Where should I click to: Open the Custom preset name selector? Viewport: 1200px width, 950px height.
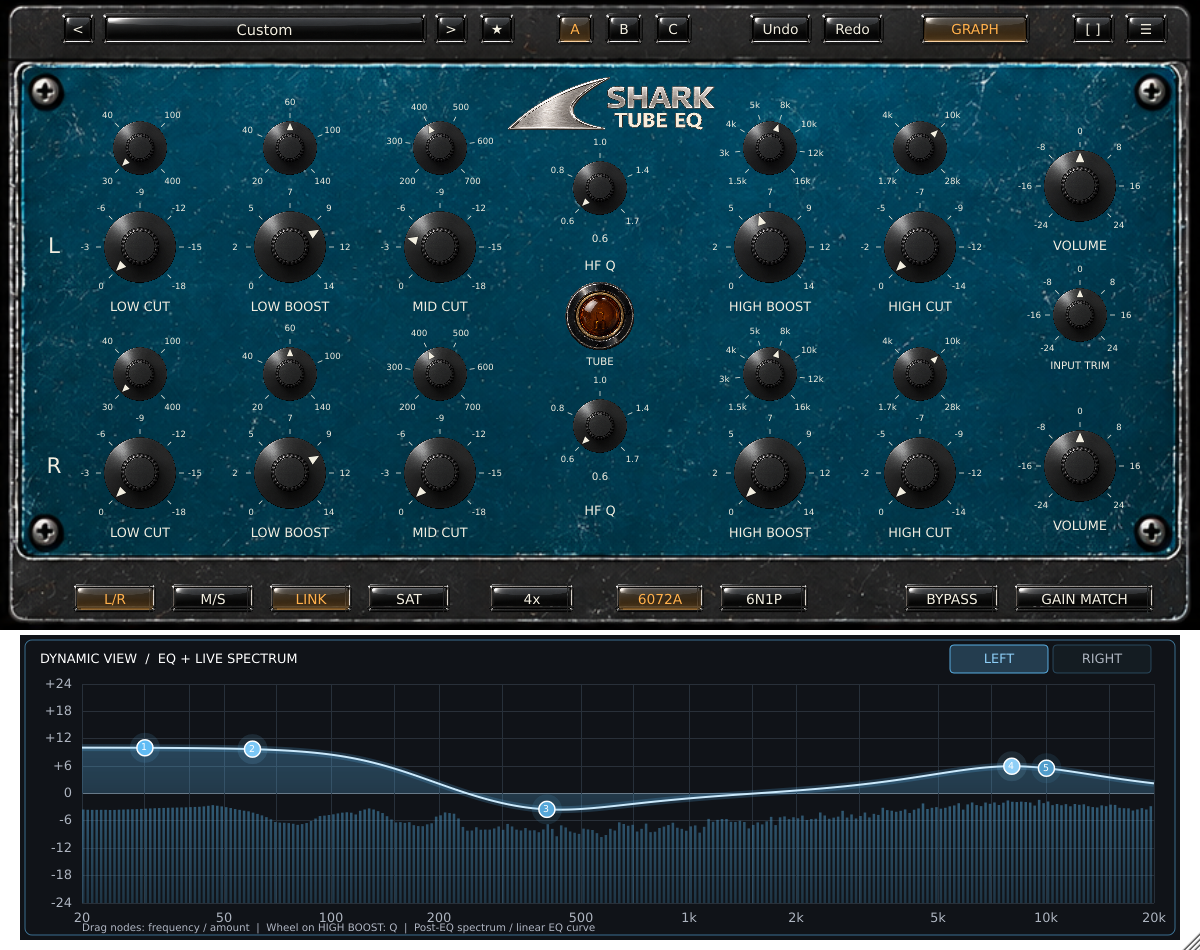(264, 29)
